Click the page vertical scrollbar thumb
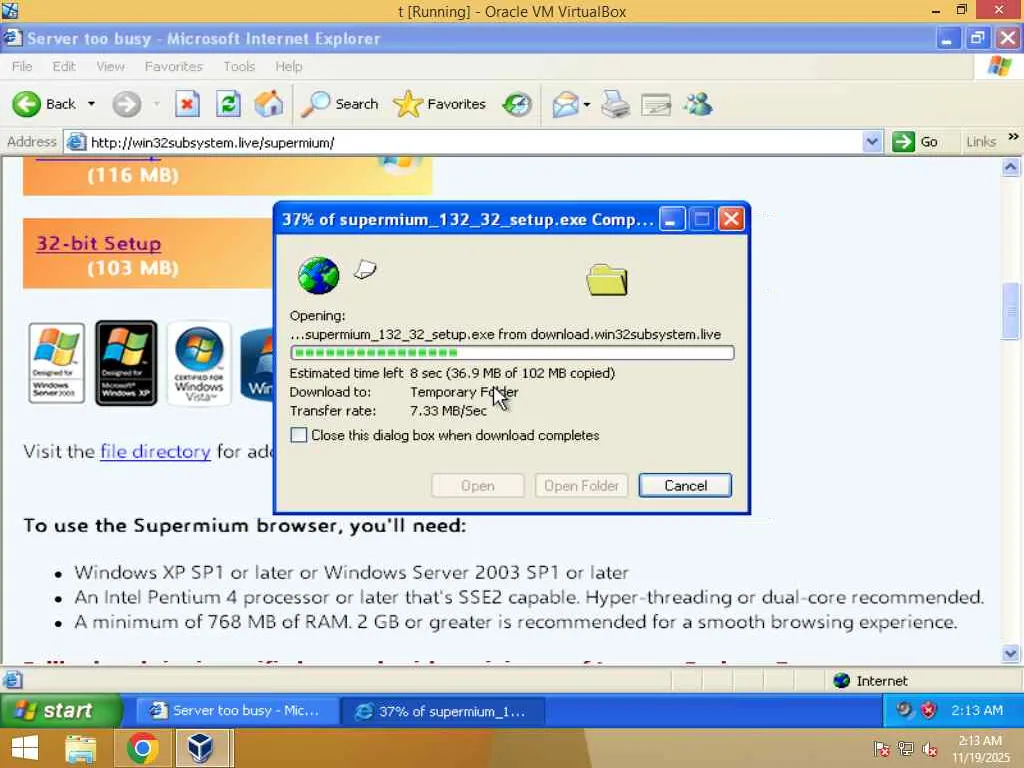Screen dimensions: 1024x768 (1011, 312)
